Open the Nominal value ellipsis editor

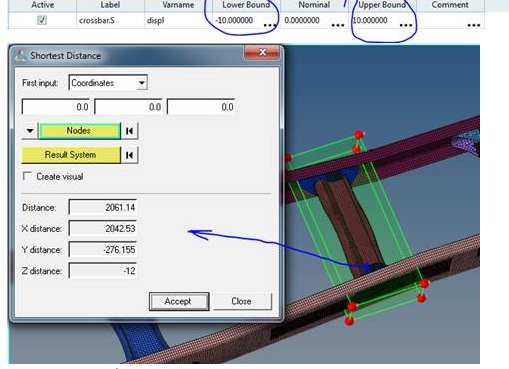[x=338, y=25]
